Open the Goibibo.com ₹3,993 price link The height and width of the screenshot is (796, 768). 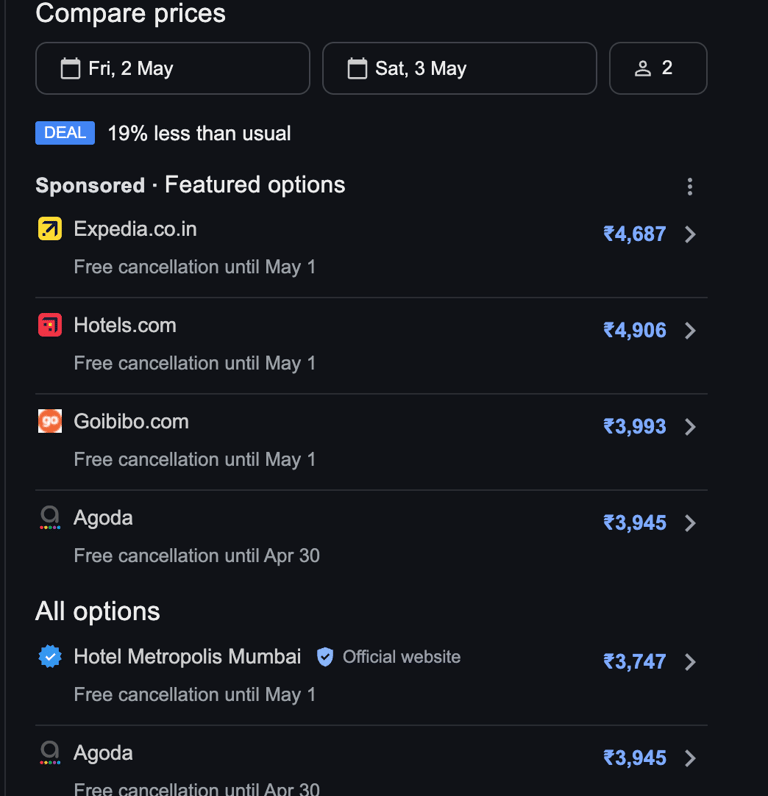pyautogui.click(x=634, y=427)
